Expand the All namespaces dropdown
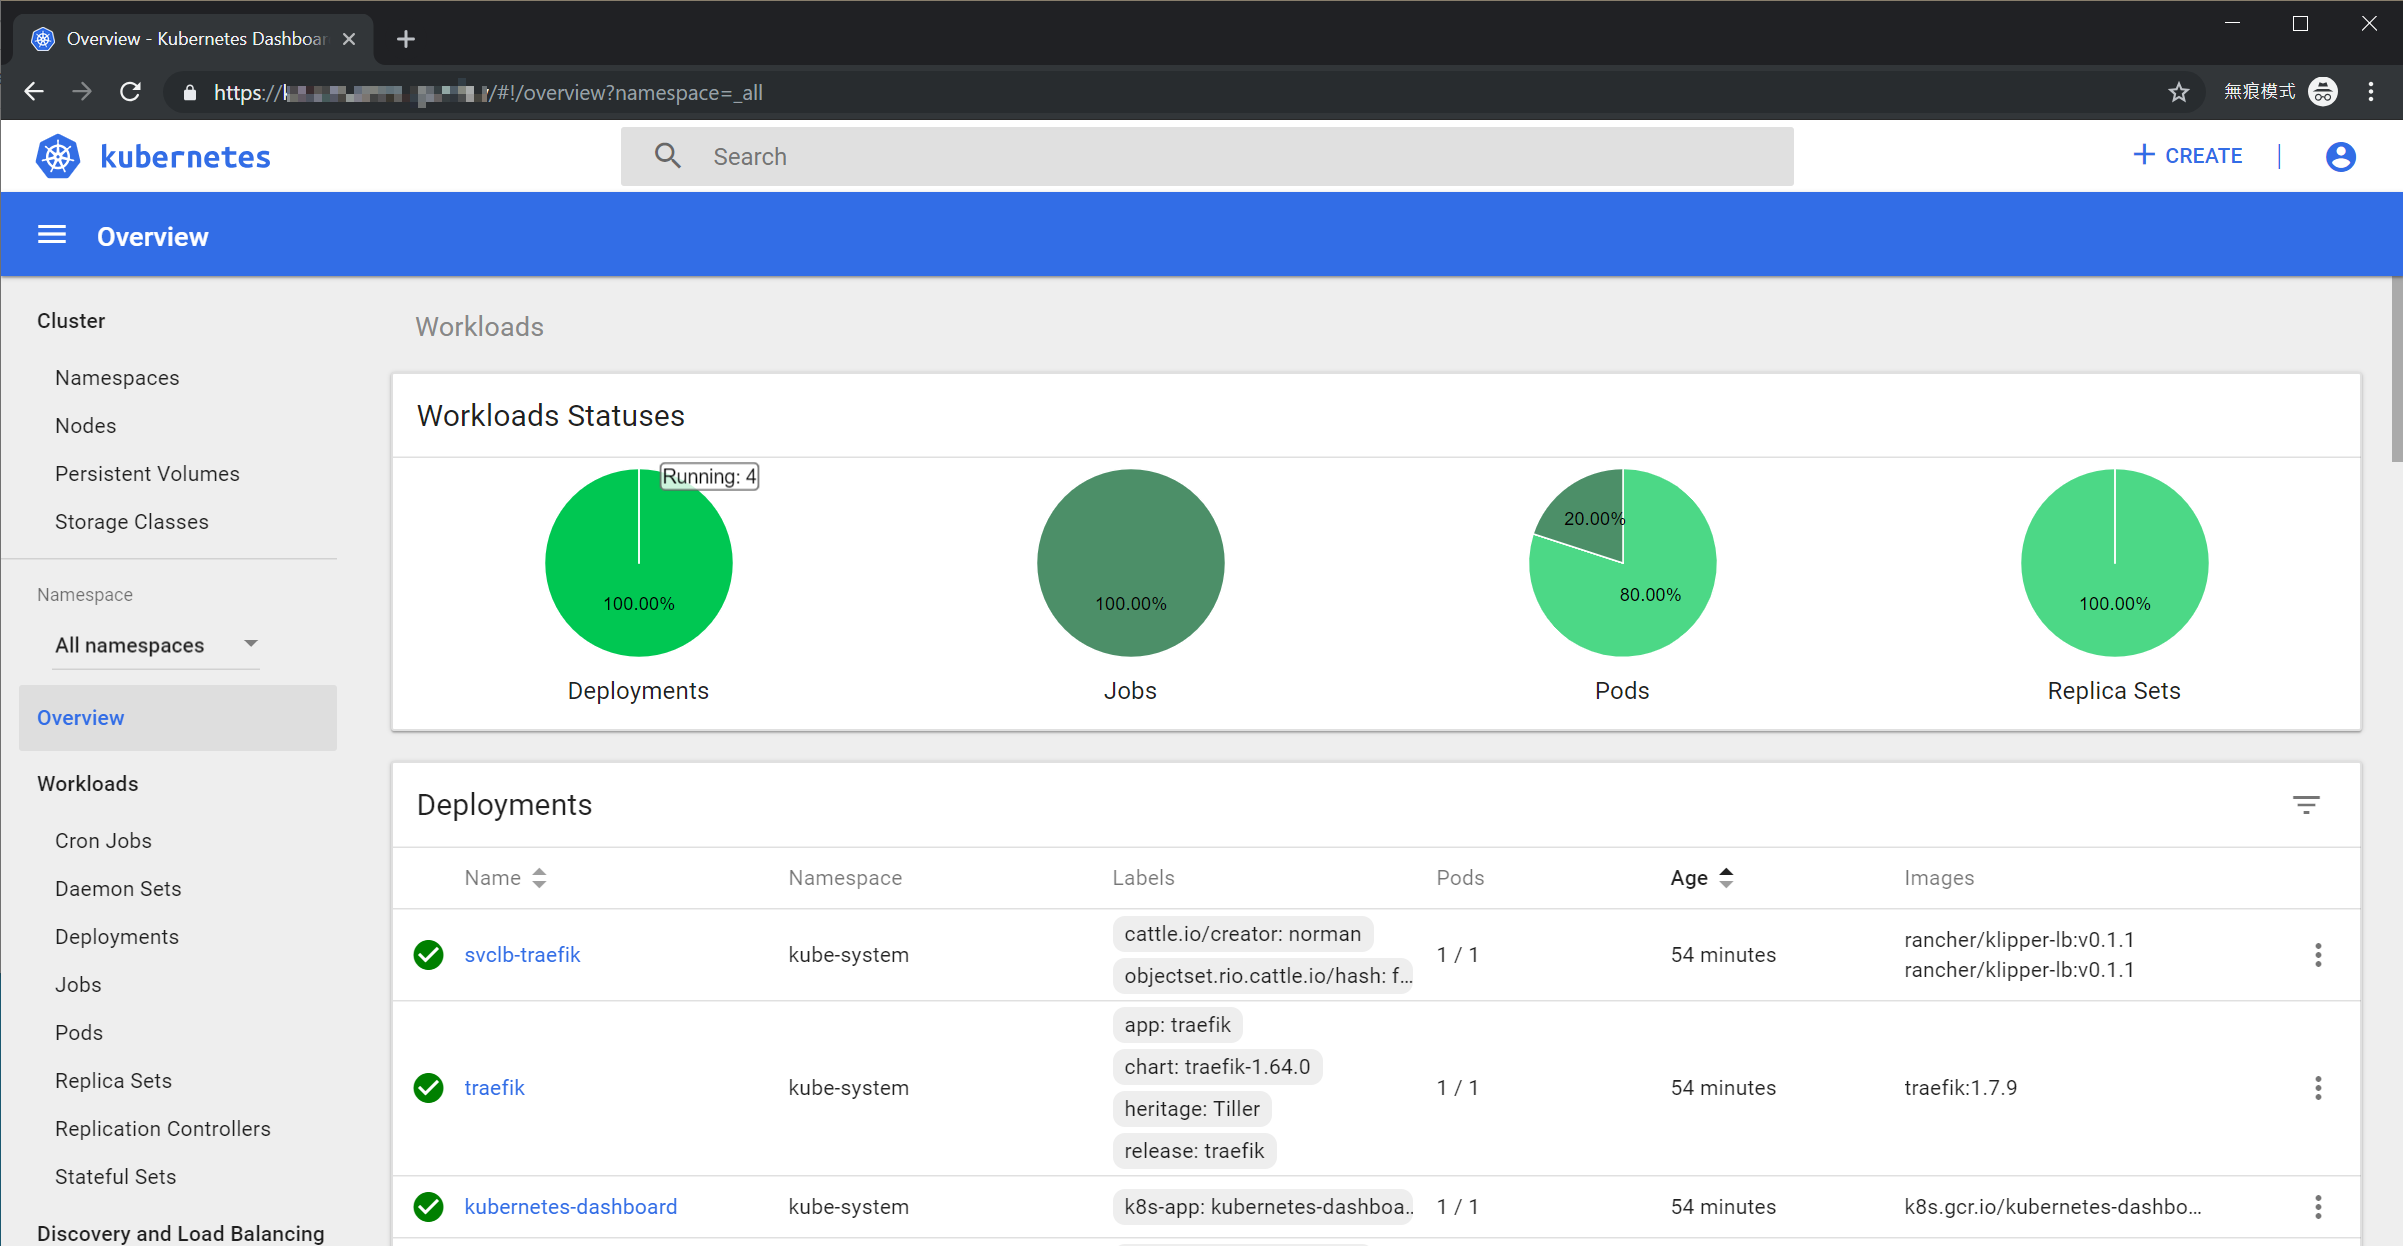 point(156,645)
